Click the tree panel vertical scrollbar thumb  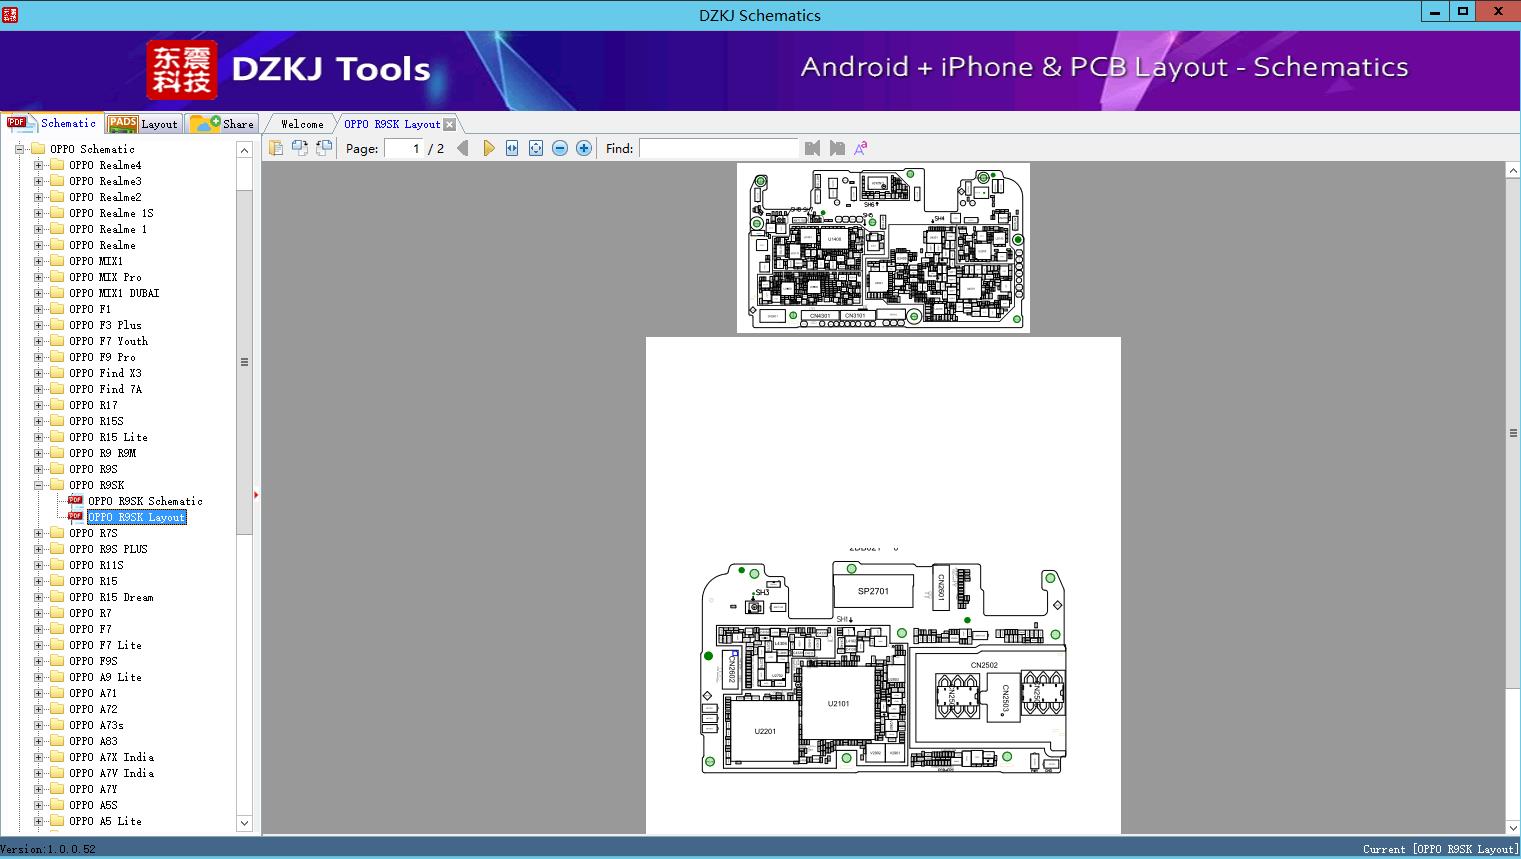(244, 362)
